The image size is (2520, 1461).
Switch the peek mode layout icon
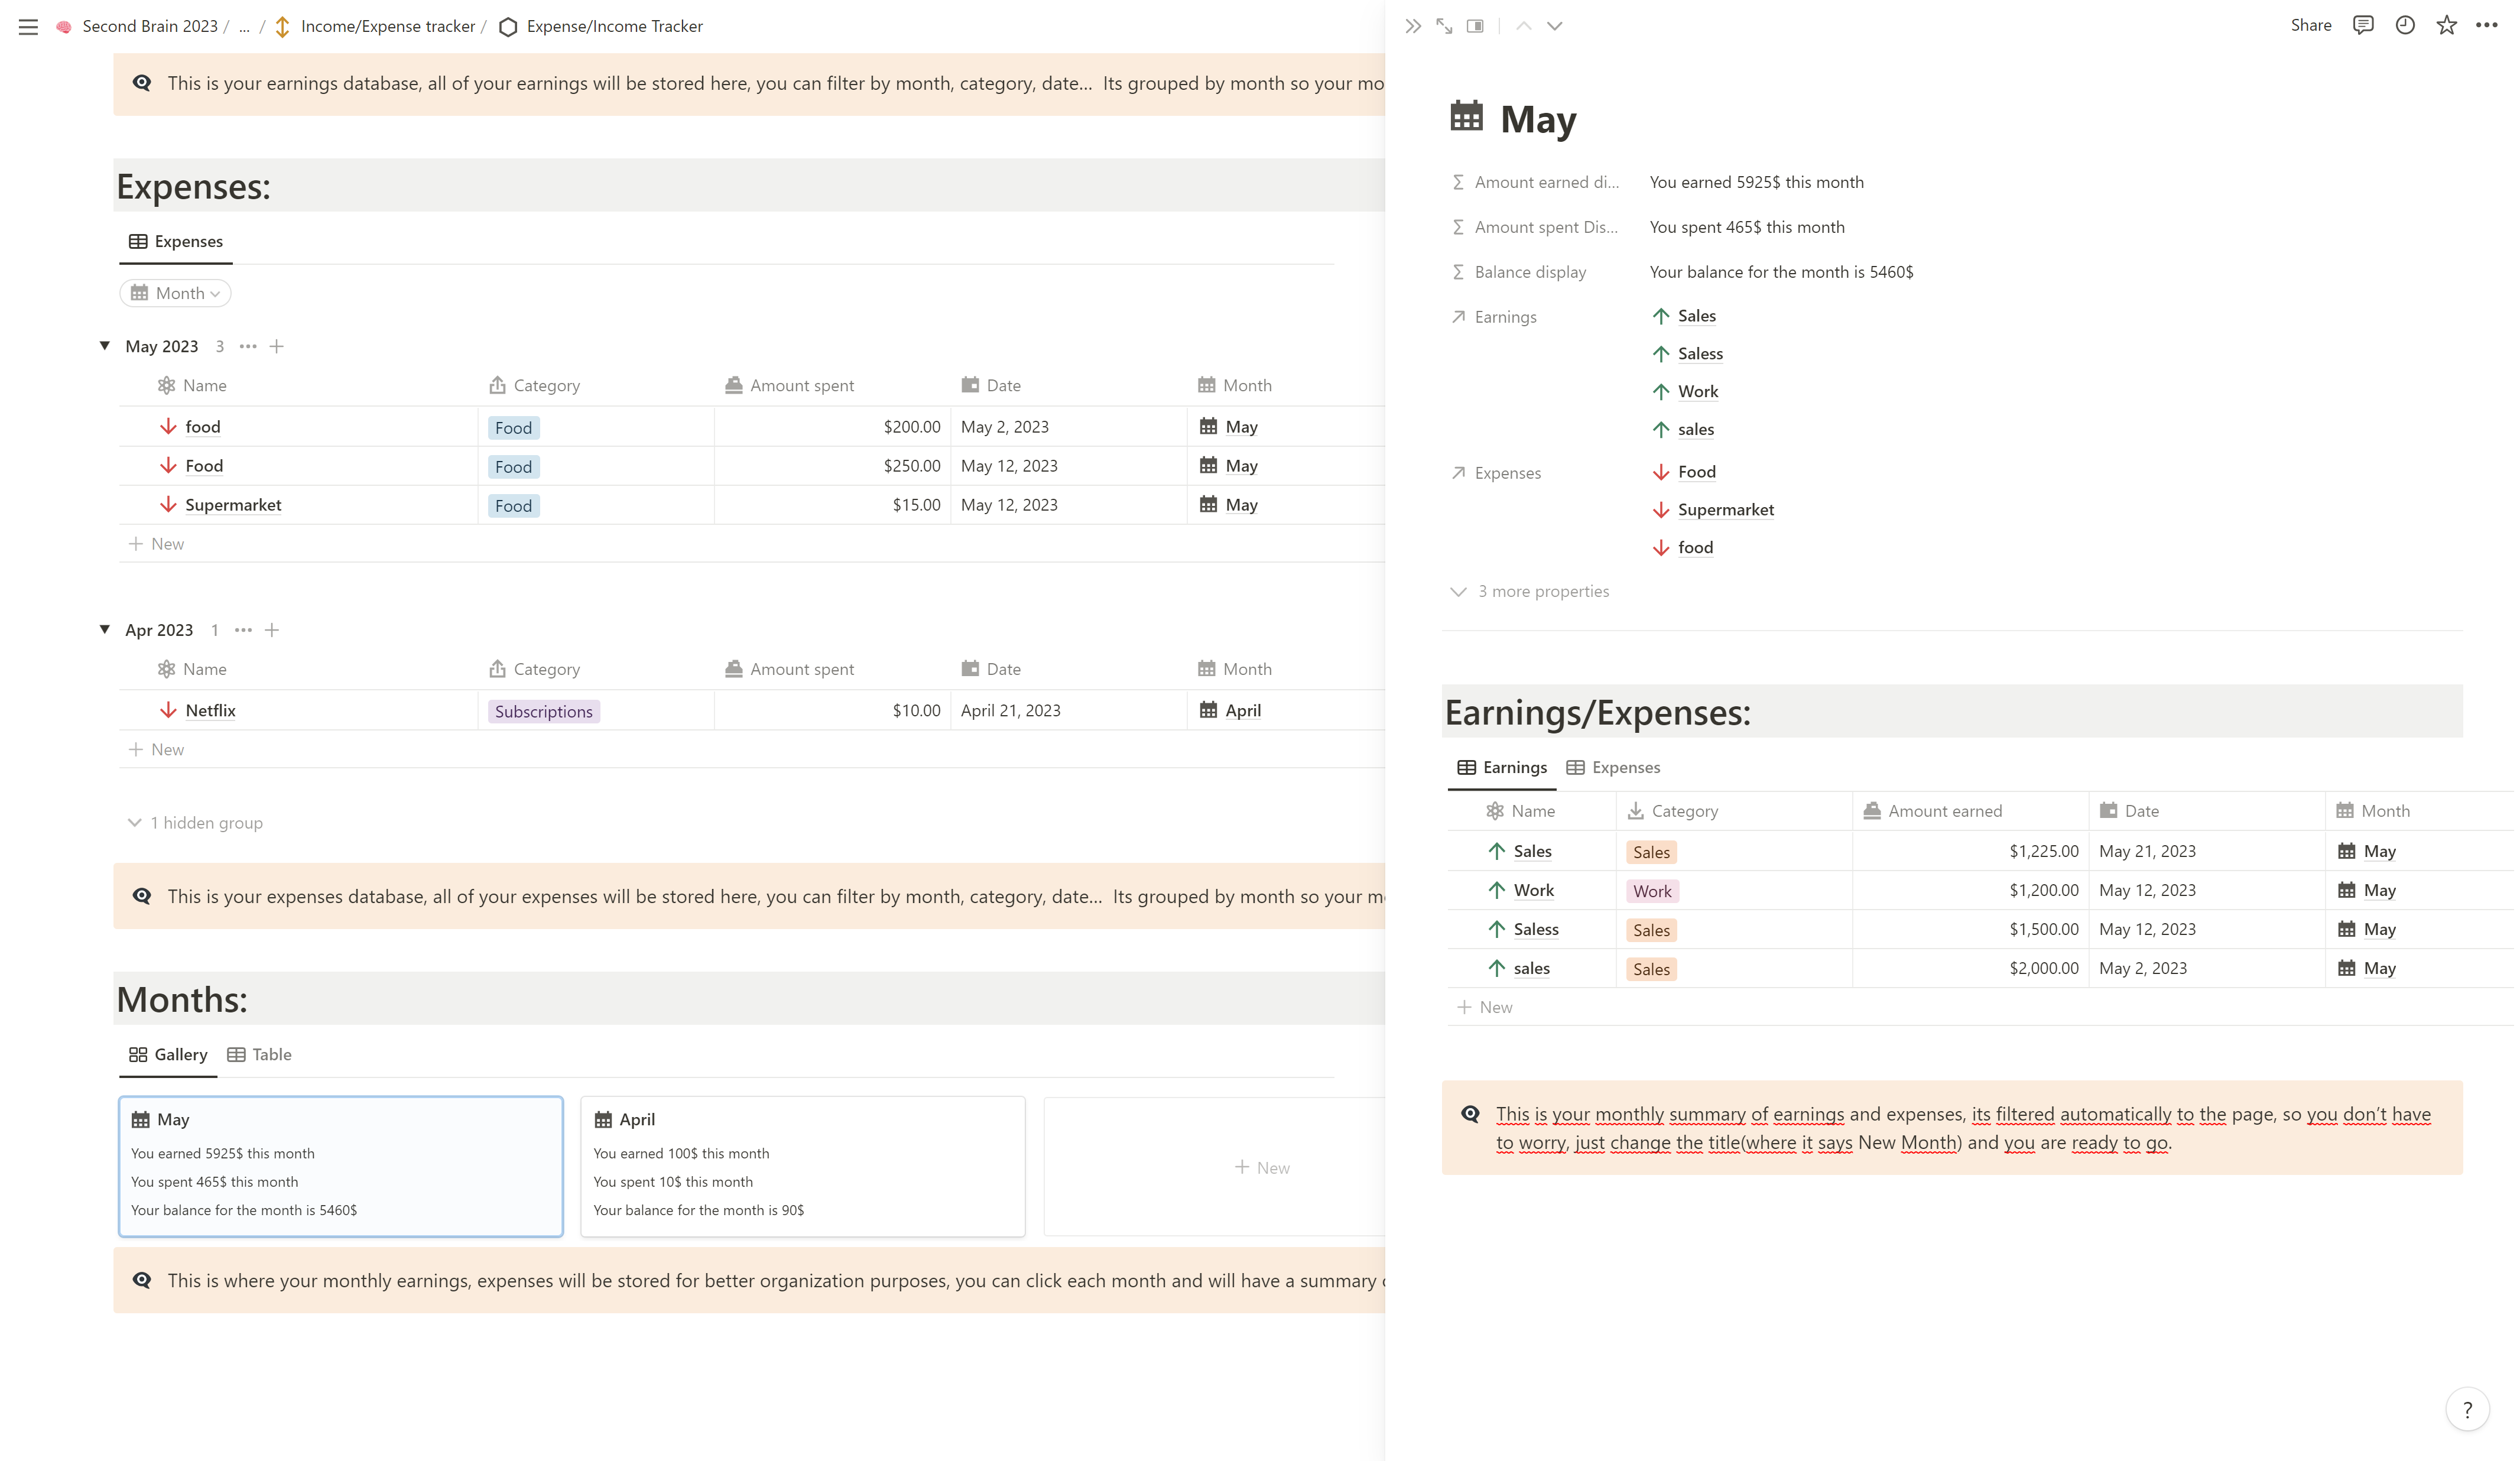click(1475, 26)
